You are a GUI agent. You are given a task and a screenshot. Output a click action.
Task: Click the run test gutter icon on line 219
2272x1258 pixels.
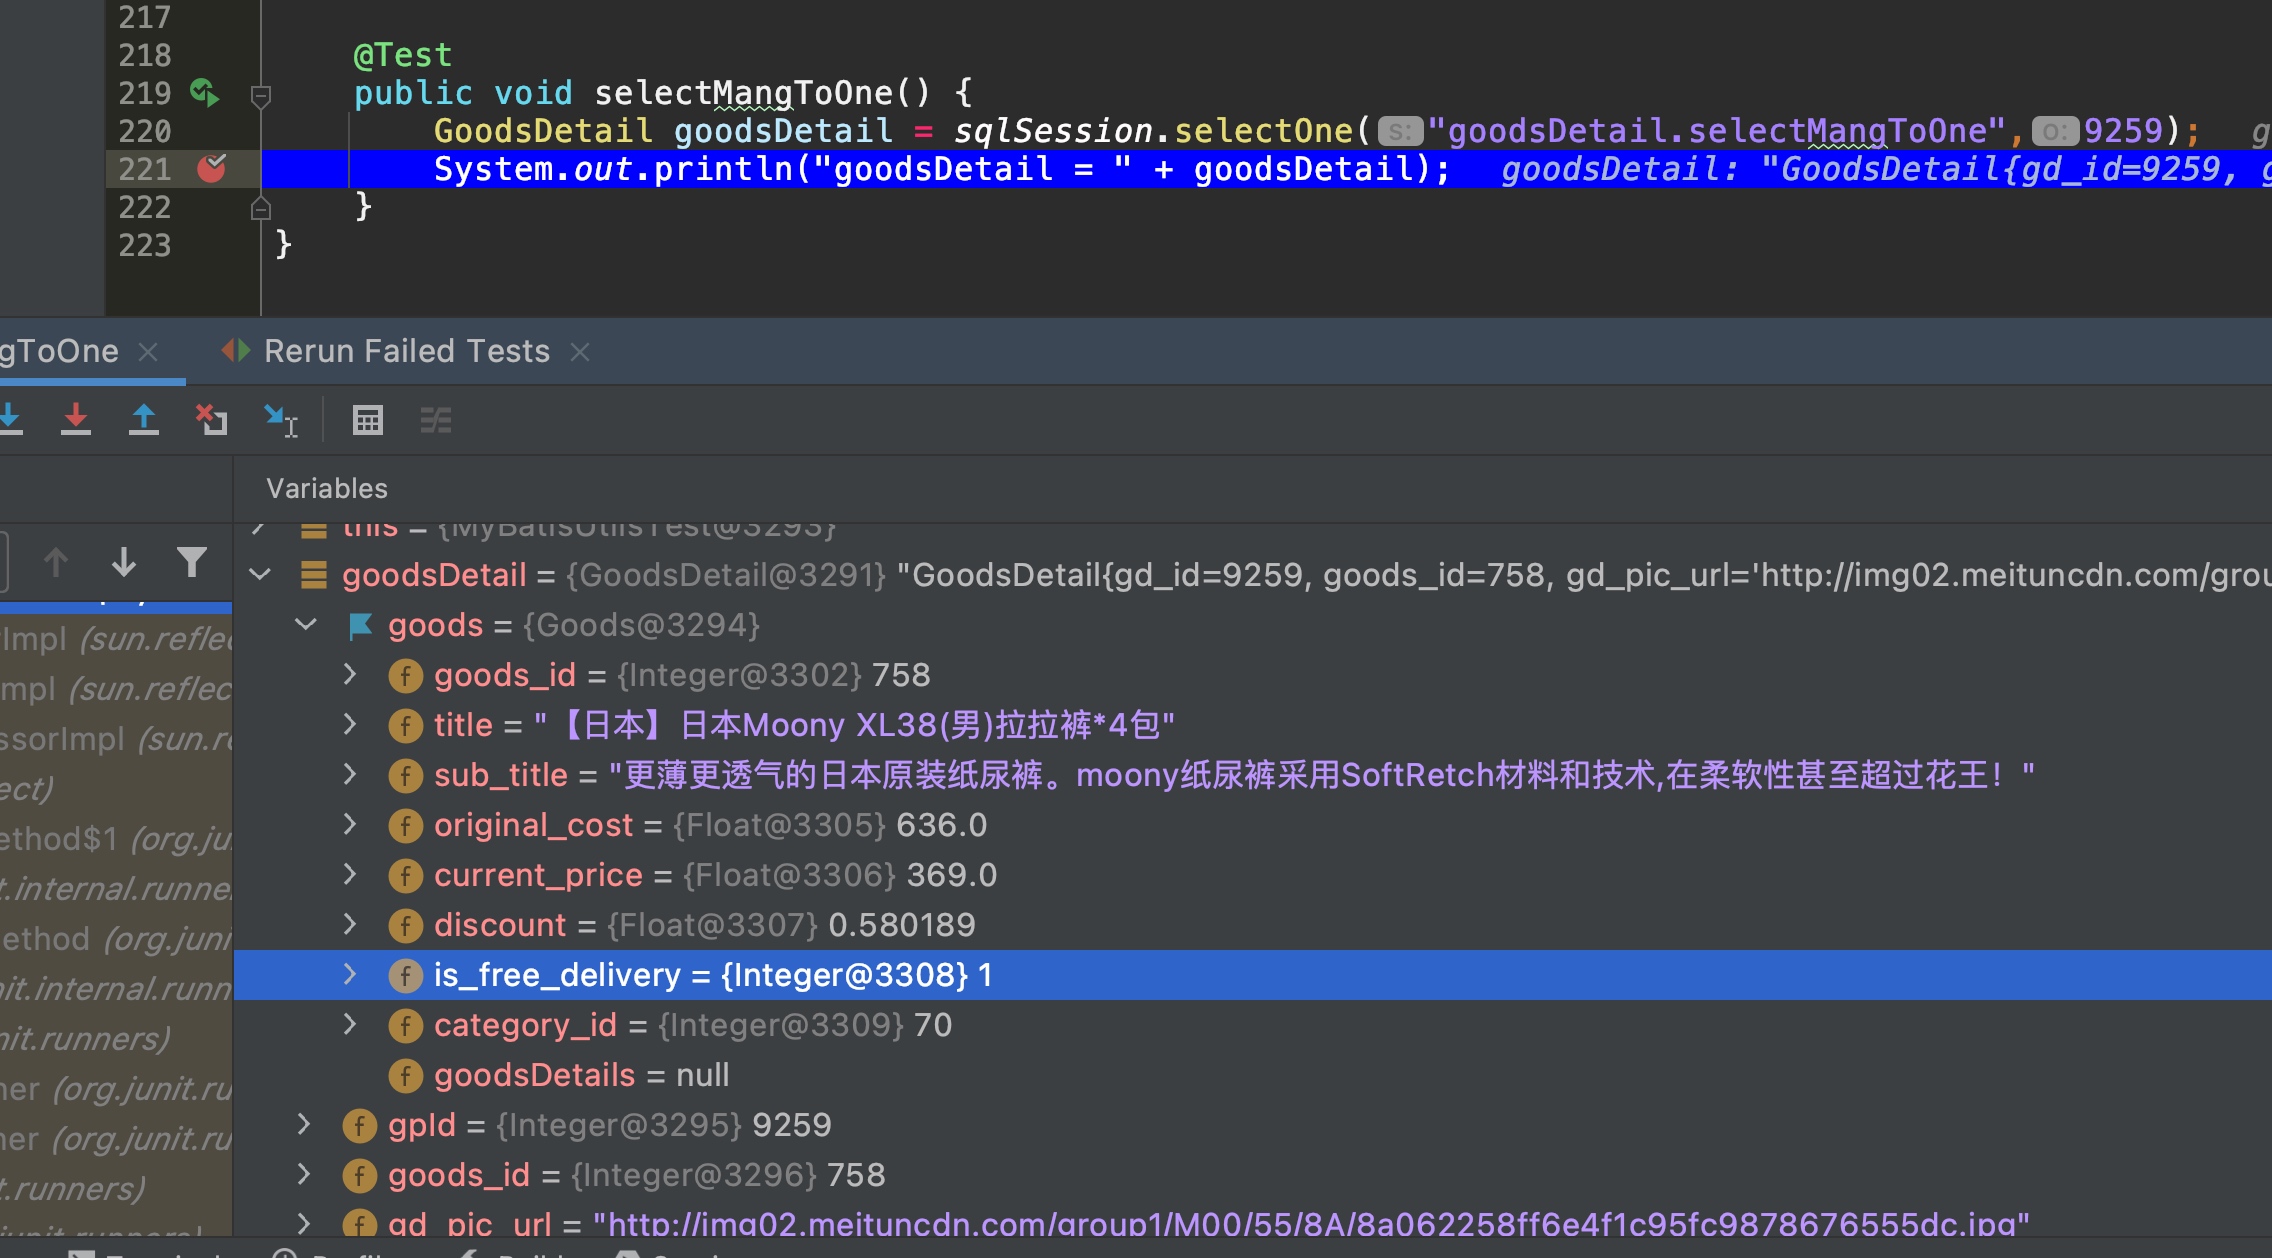pos(204,93)
